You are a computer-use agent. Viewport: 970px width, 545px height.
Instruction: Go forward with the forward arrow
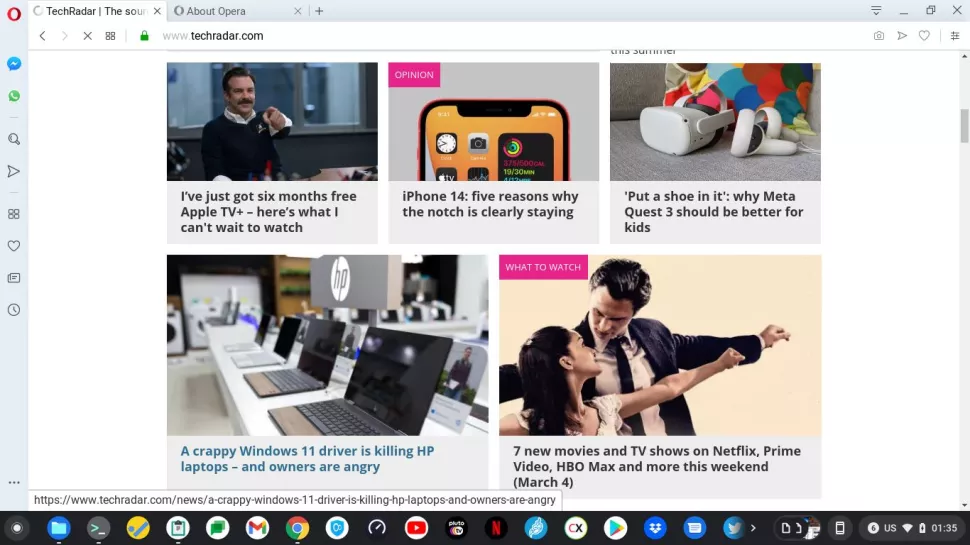[x=64, y=36]
